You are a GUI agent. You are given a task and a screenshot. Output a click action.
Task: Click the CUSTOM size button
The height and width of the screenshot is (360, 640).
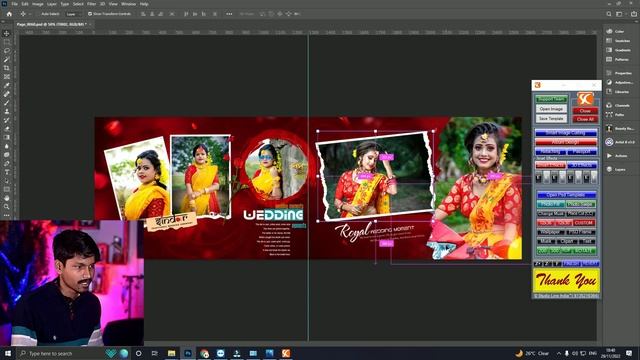[x=584, y=223]
